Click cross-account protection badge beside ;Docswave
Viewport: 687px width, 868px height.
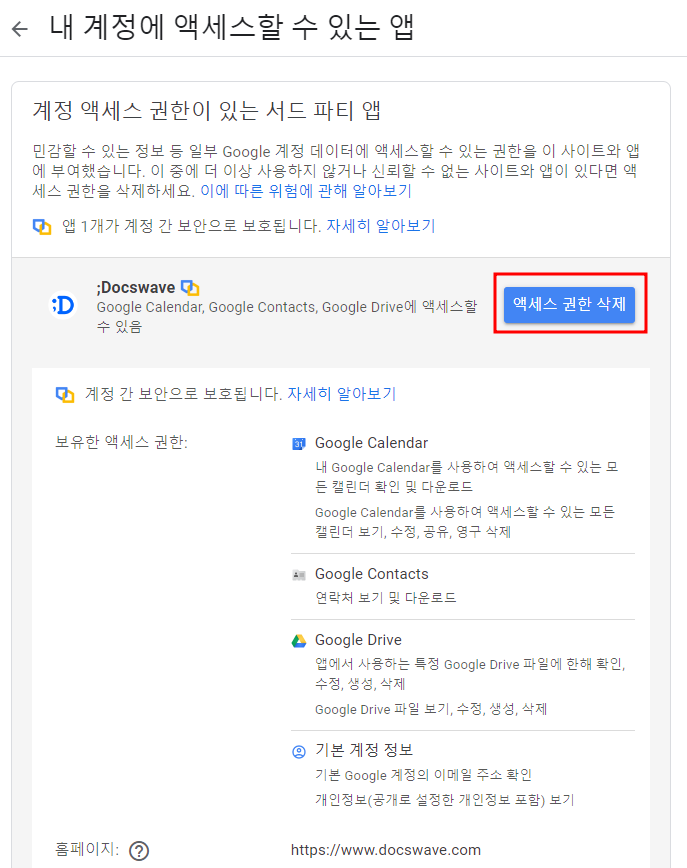point(190,288)
